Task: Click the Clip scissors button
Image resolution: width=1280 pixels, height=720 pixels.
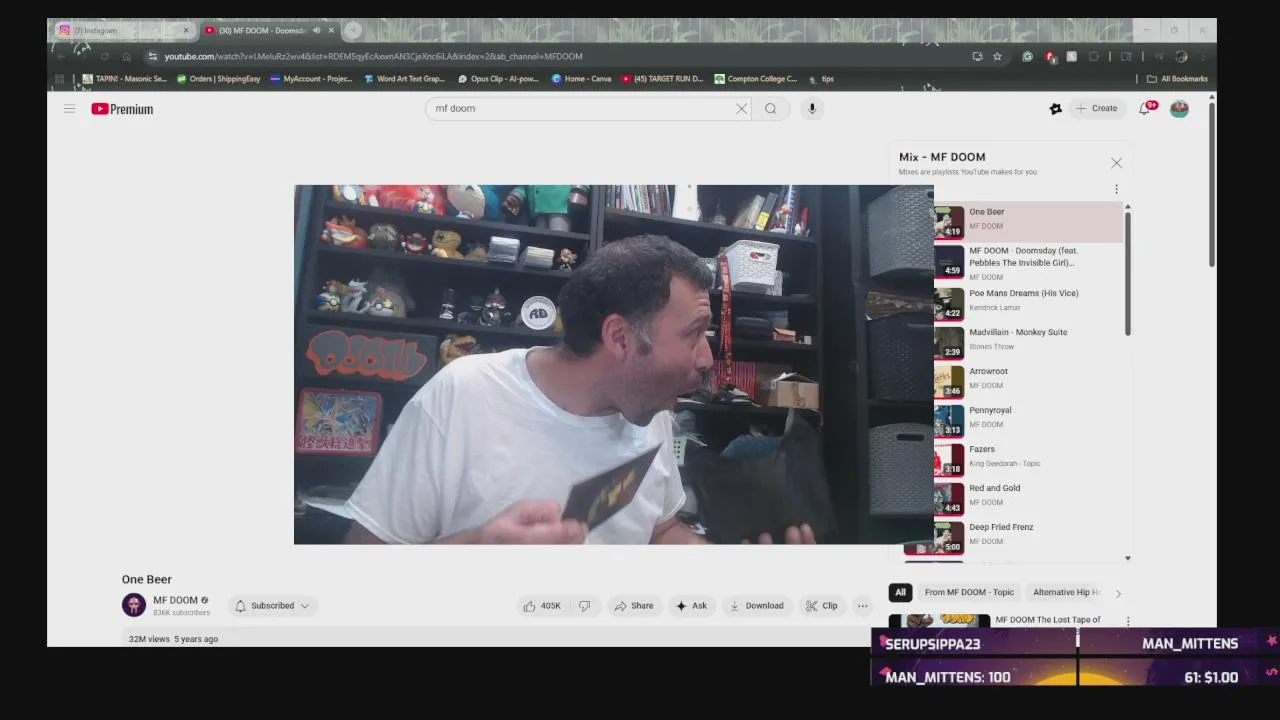Action: point(822,606)
